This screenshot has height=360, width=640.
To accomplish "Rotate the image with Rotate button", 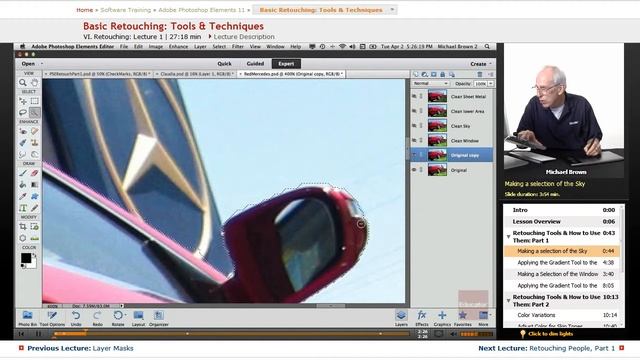I will (118, 318).
